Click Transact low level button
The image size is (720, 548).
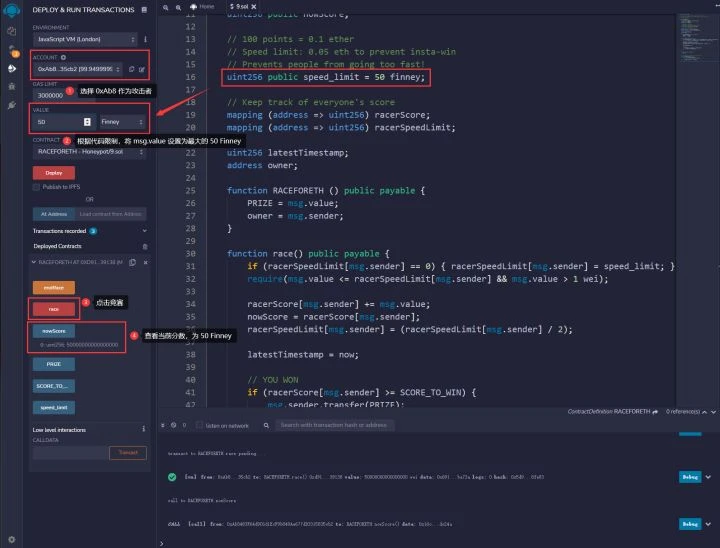pyautogui.click(x=128, y=452)
